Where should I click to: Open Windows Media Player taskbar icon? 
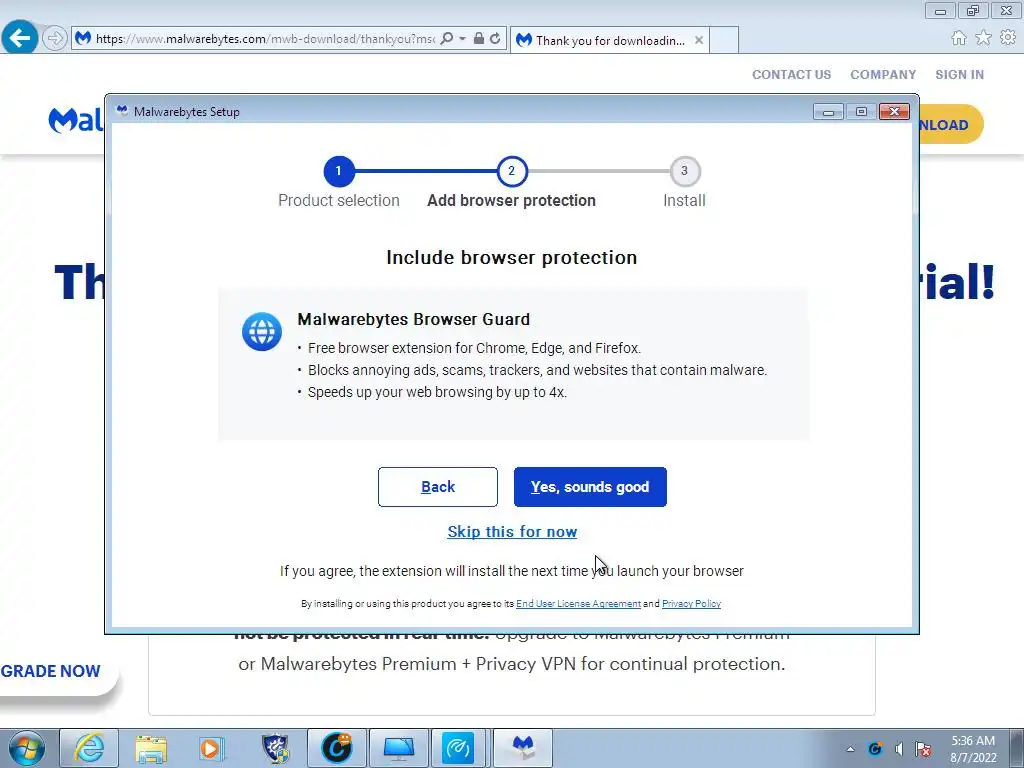tap(212, 748)
